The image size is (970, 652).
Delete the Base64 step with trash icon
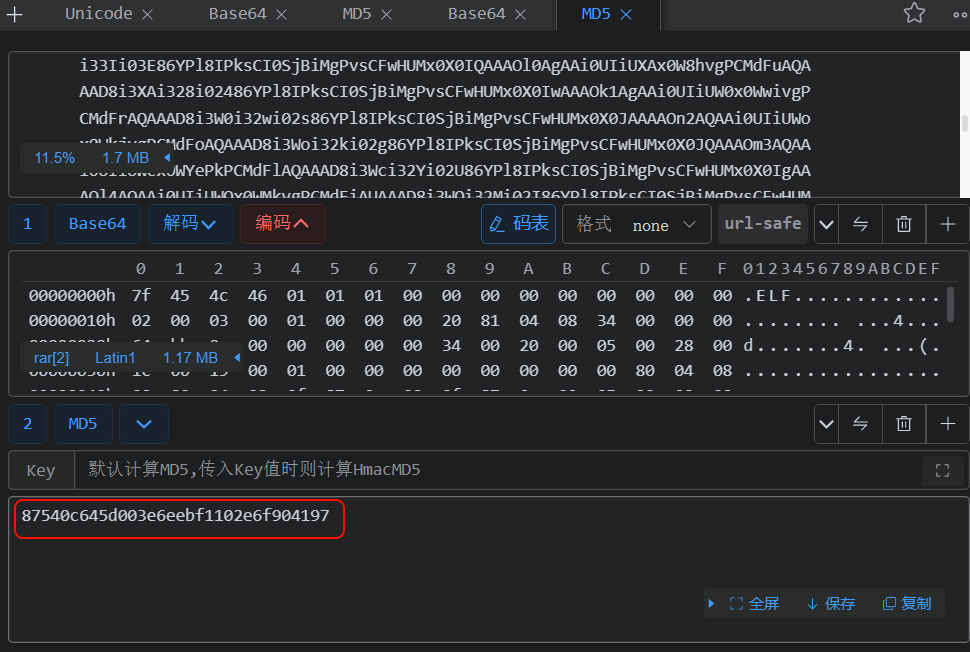click(x=904, y=224)
